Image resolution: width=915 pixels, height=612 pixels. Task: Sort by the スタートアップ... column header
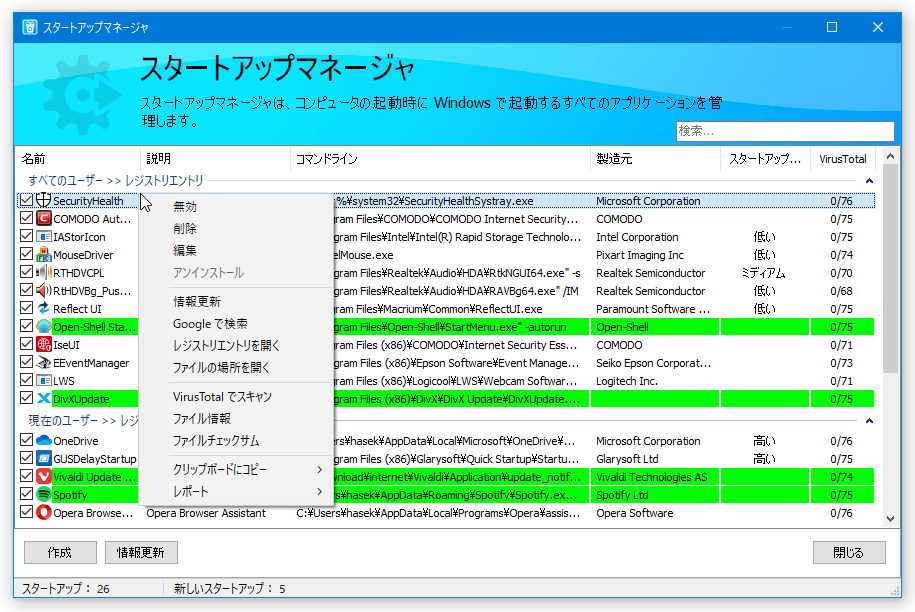(x=765, y=159)
